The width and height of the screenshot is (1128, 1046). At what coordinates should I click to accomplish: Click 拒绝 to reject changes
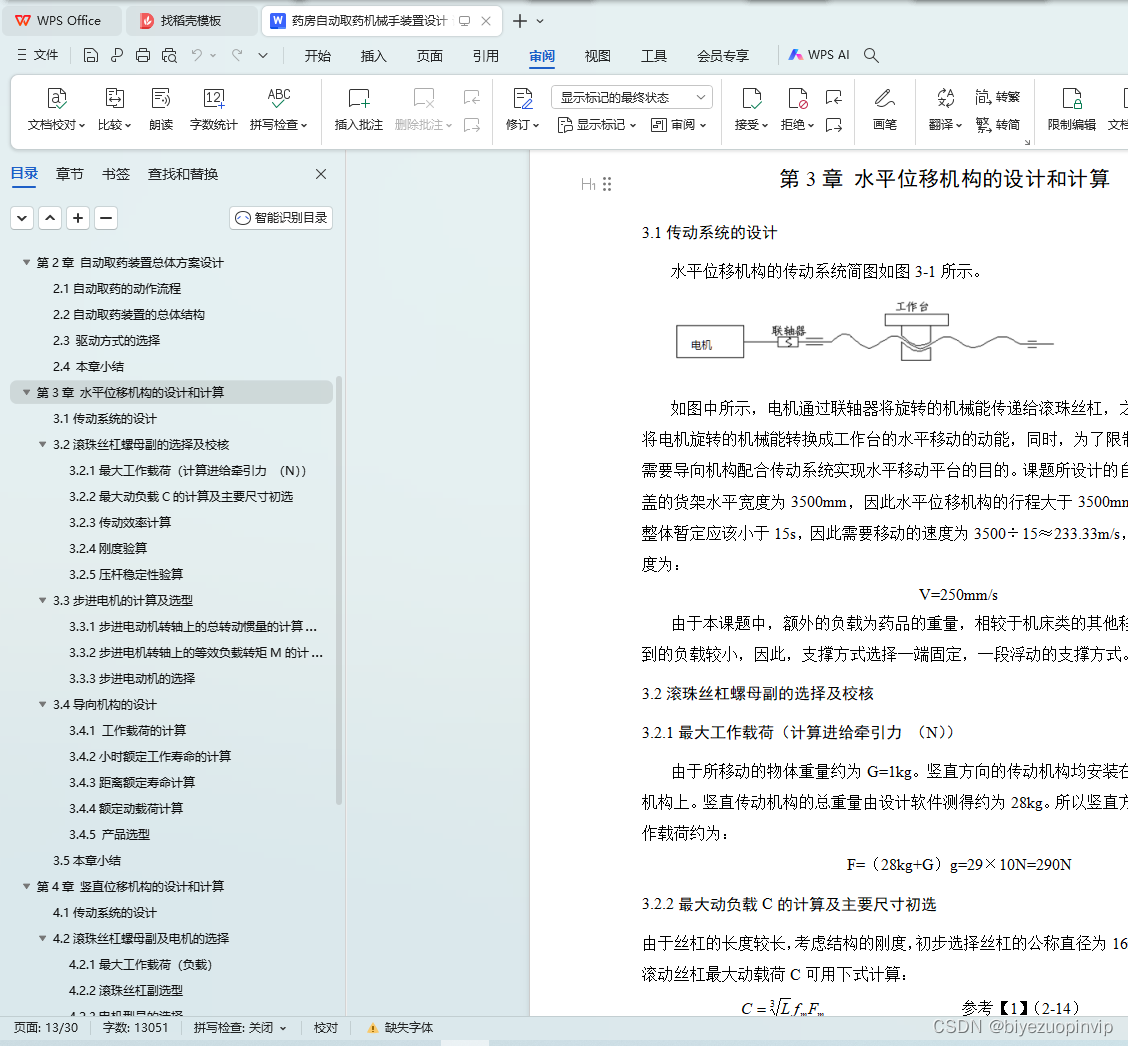pos(797,109)
